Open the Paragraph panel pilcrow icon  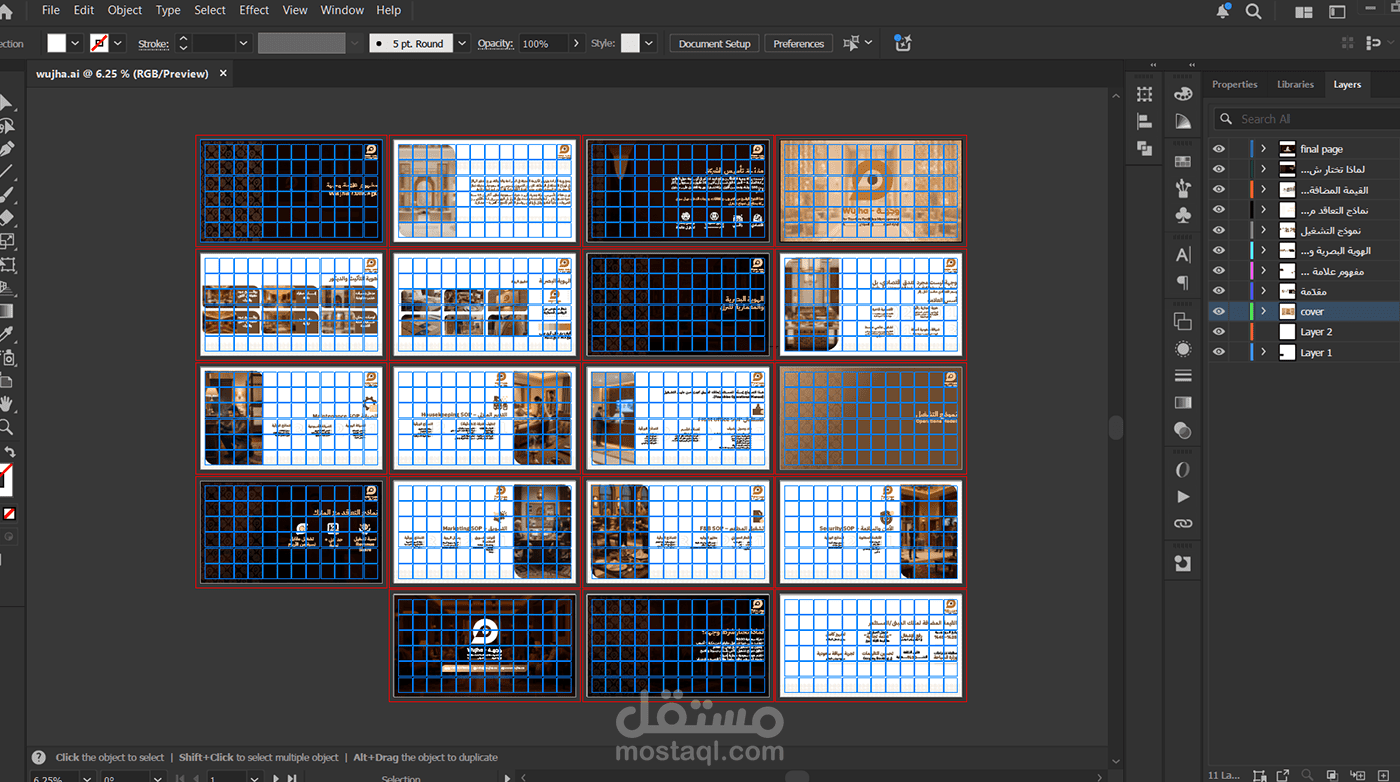pos(1183,283)
